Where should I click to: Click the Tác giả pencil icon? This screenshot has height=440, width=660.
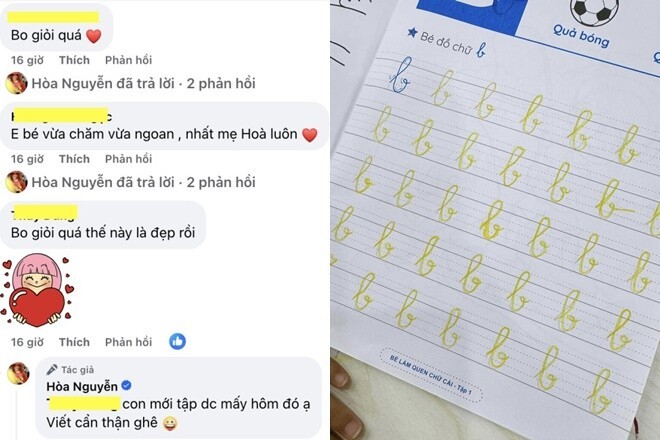pos(52,370)
